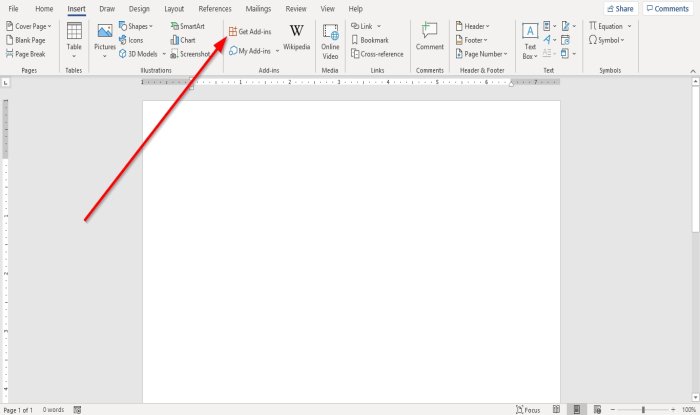Switch to the Layout tab
Image resolution: width=700 pixels, height=415 pixels.
coord(174,8)
